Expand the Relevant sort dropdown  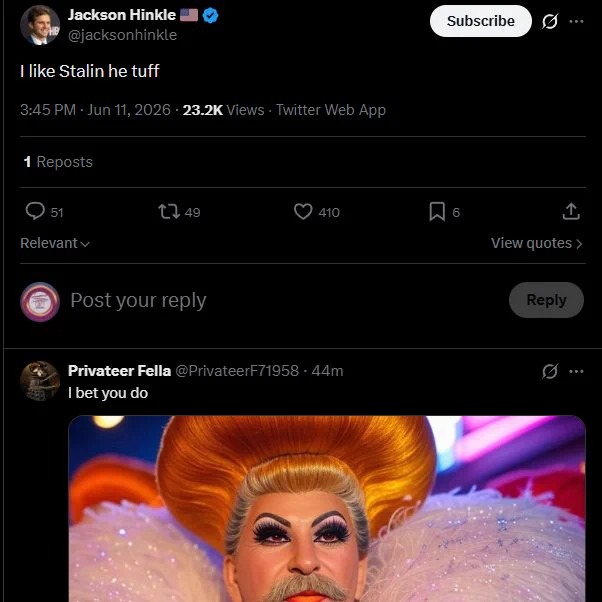tap(55, 243)
